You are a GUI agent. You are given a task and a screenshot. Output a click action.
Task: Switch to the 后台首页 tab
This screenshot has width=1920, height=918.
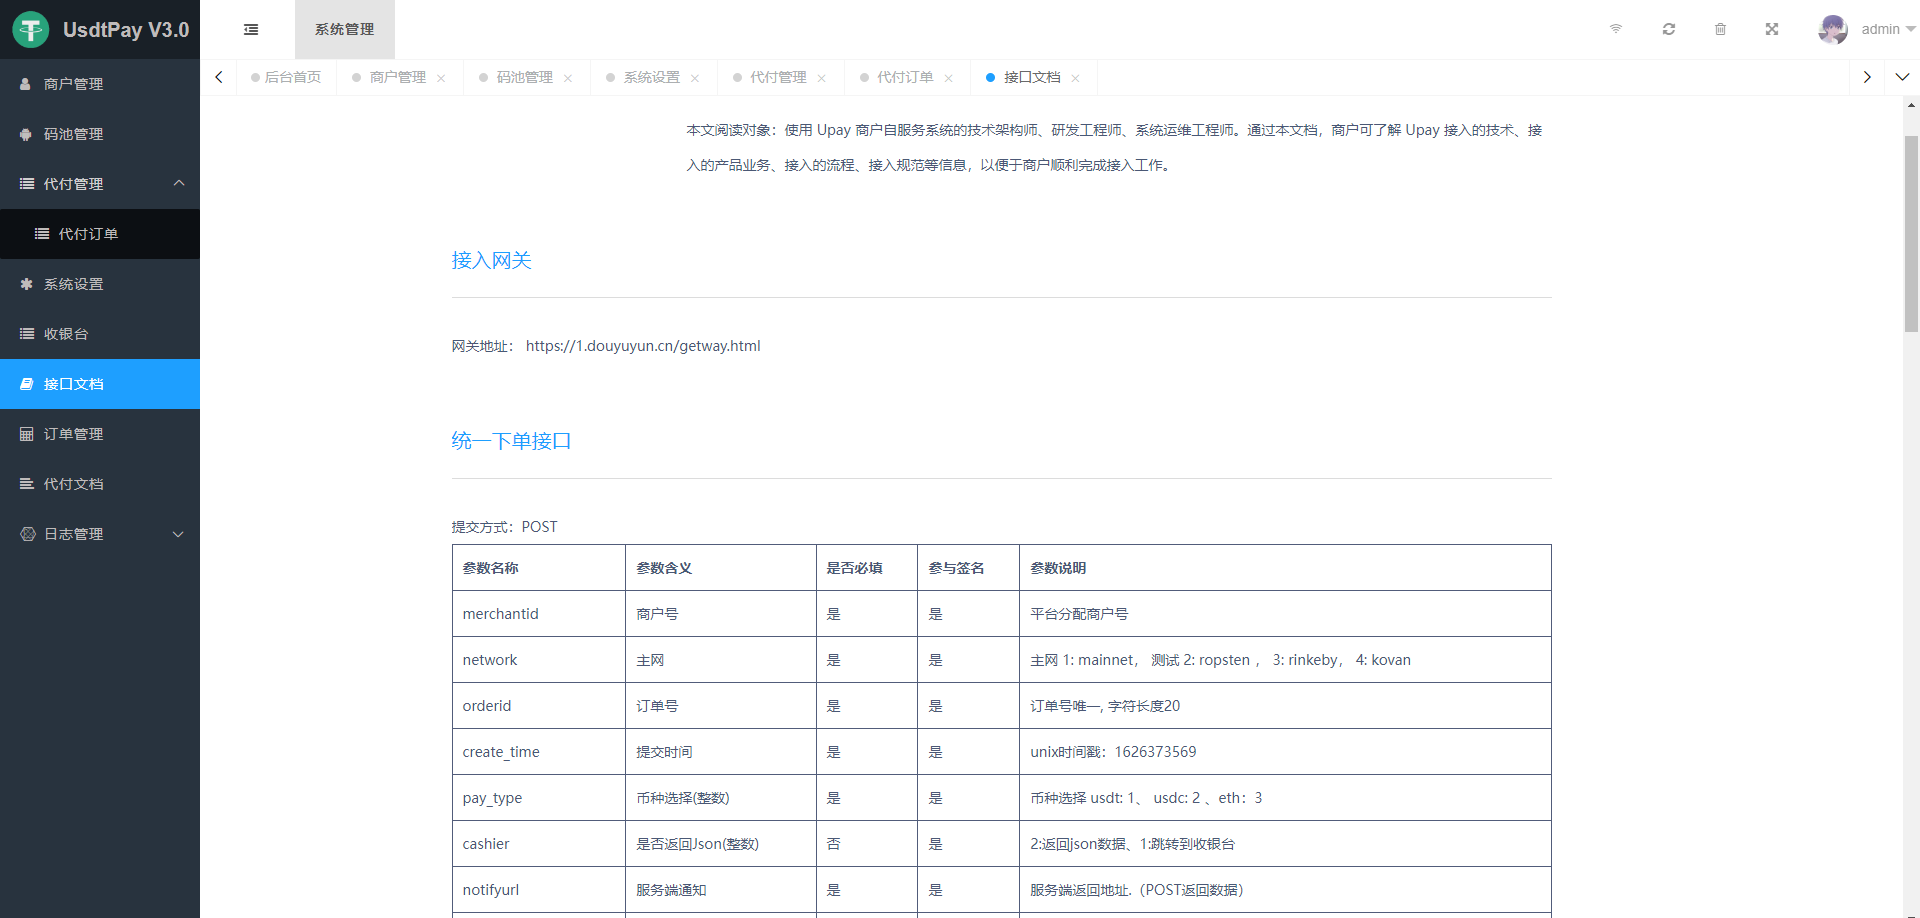(x=291, y=76)
